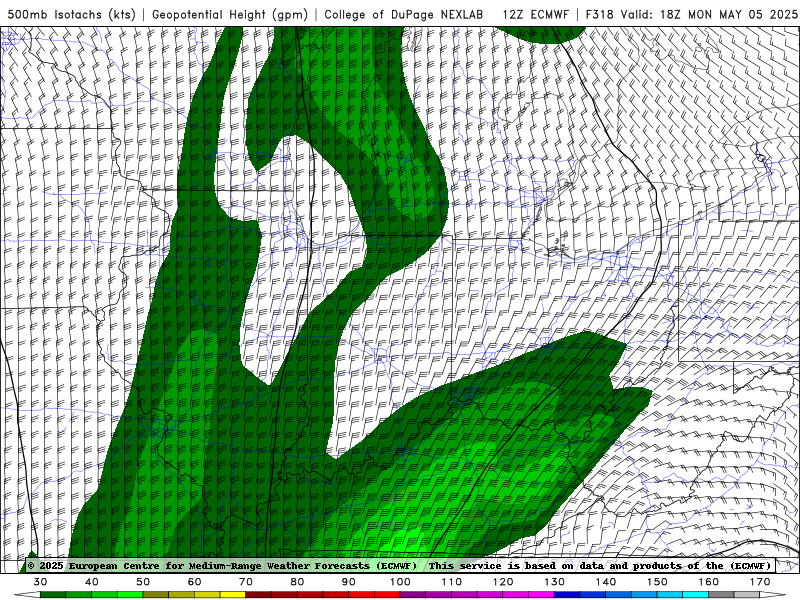Screen dimensions: 800x600
Task: Click the legend value 140
Action: point(606,582)
